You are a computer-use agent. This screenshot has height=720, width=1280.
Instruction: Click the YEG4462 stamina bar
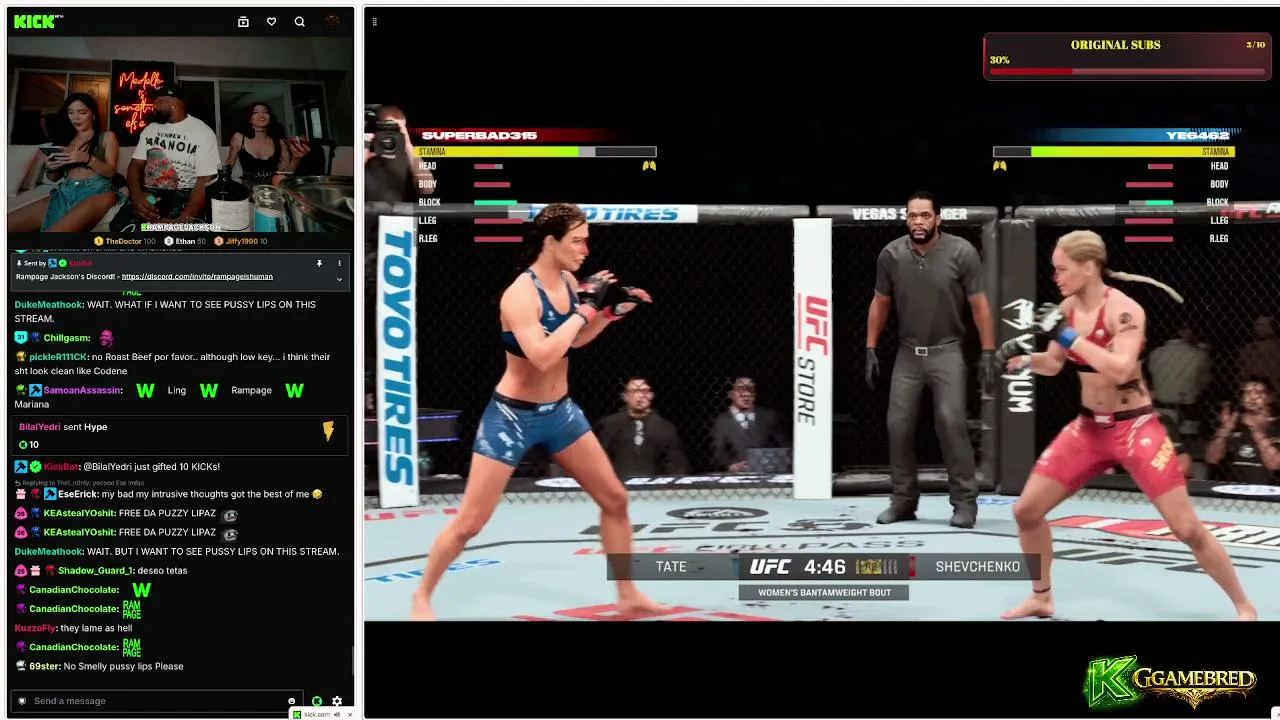1113,152
